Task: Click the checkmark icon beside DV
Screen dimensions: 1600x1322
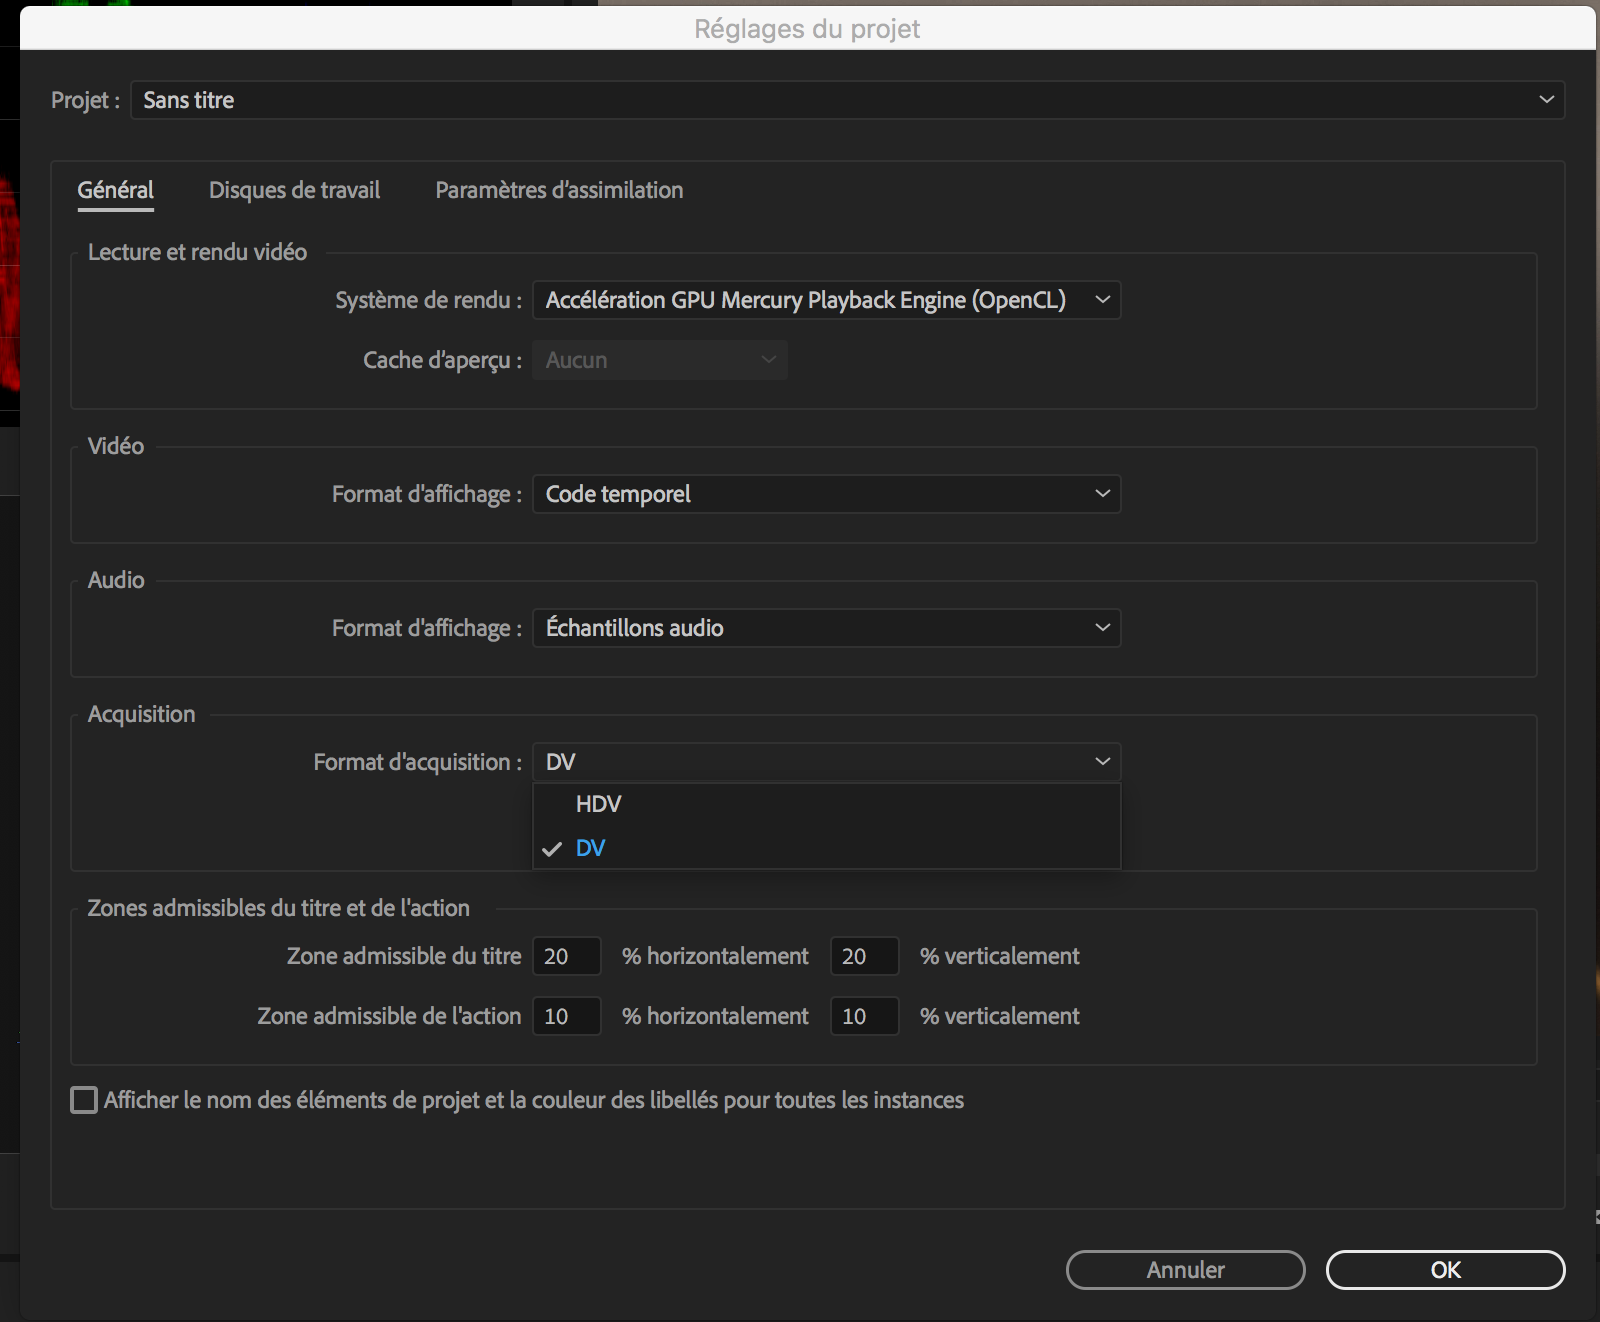Action: (x=552, y=849)
